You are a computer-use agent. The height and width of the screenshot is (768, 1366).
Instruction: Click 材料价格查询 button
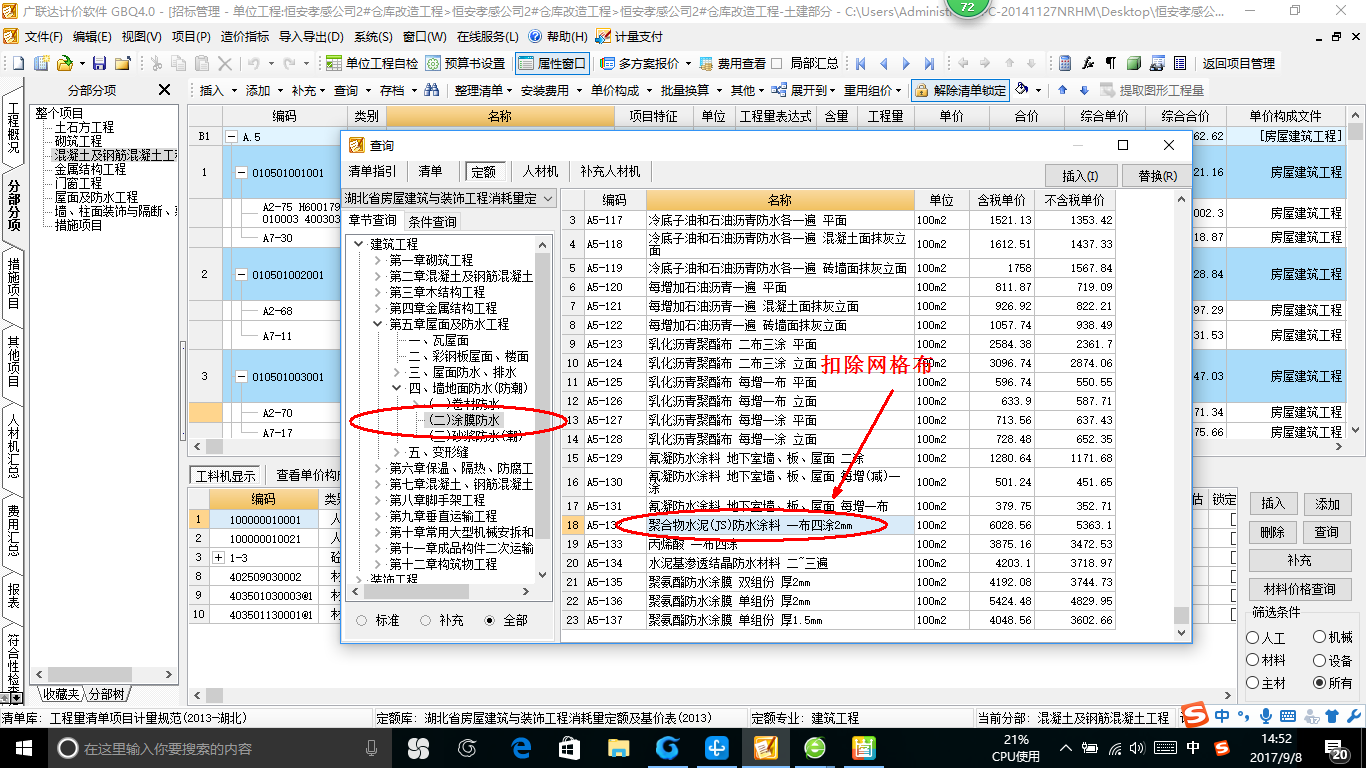click(x=1299, y=589)
